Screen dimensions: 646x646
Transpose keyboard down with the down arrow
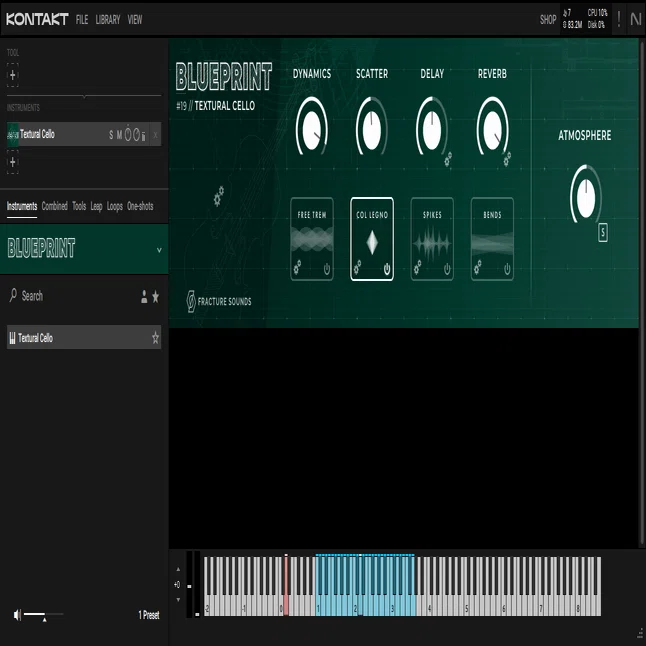(178, 600)
